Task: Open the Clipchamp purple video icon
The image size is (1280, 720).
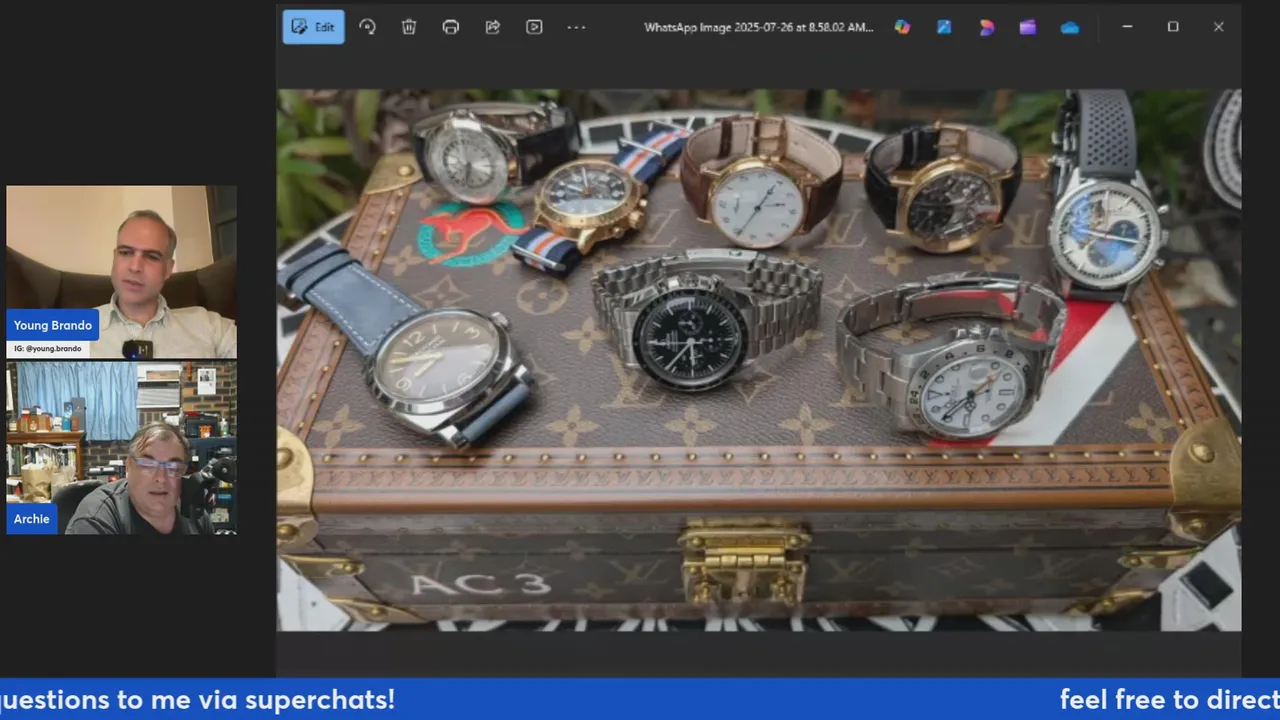Action: tap(1028, 27)
